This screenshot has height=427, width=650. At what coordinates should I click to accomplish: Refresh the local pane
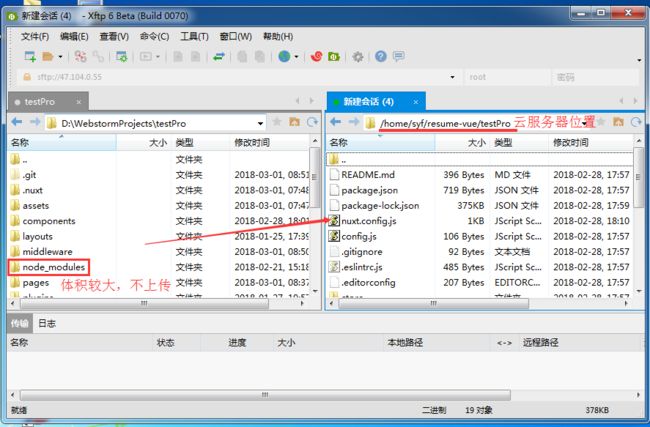(x=312, y=122)
